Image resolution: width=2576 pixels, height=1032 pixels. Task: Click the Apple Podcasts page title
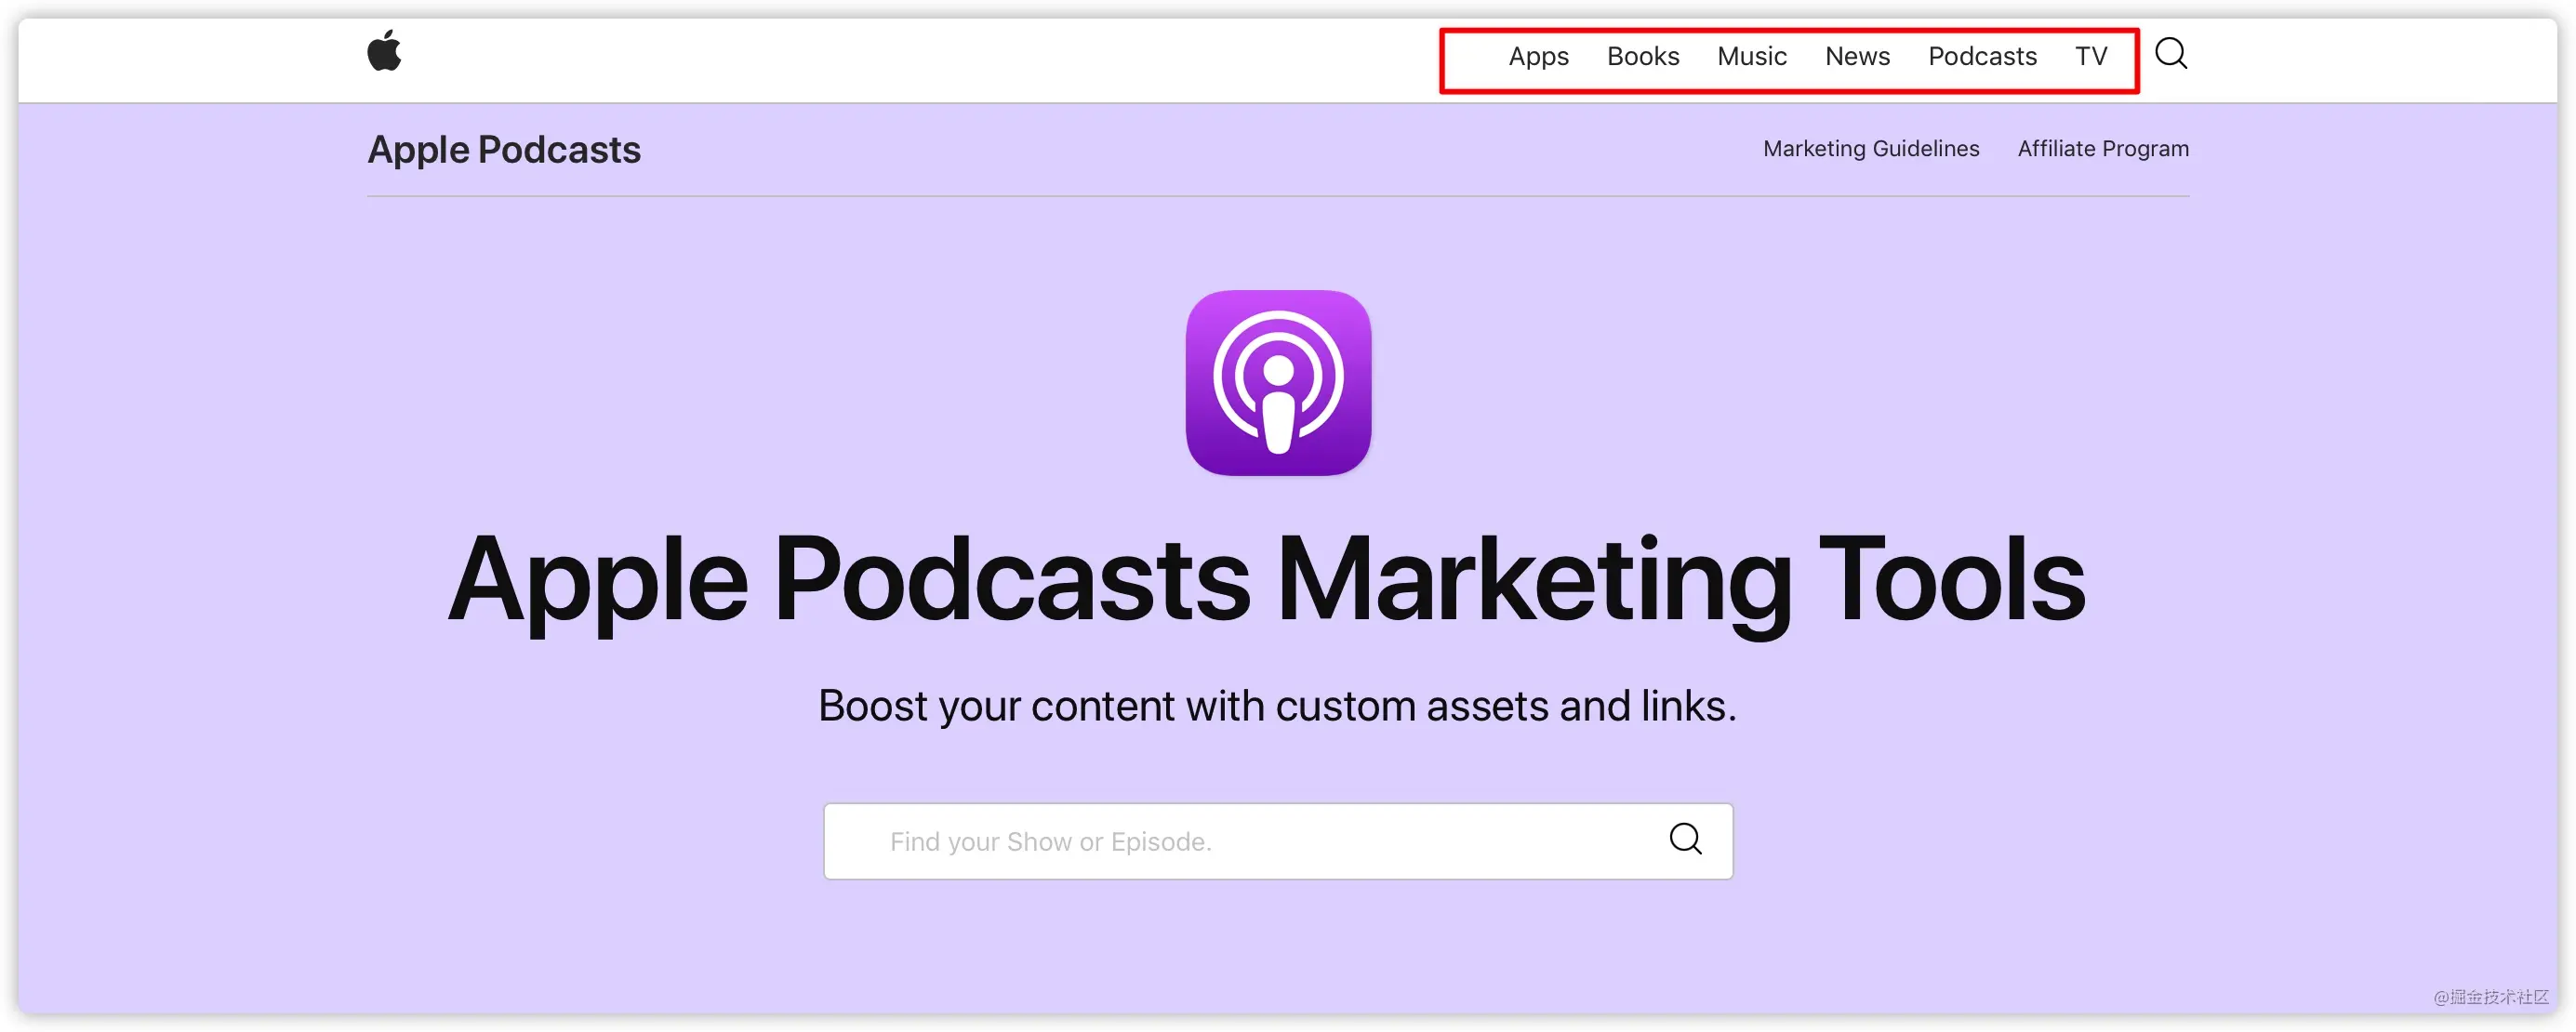click(504, 150)
